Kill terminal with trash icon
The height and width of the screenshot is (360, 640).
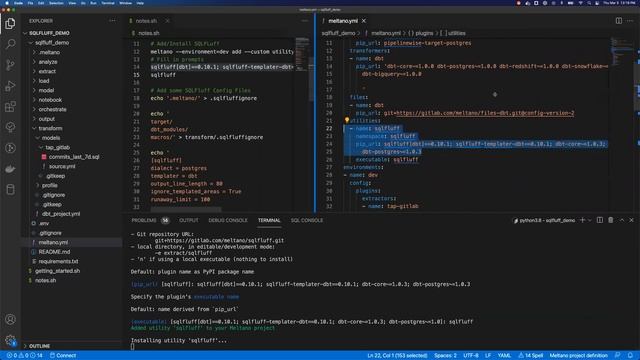tap(611, 220)
